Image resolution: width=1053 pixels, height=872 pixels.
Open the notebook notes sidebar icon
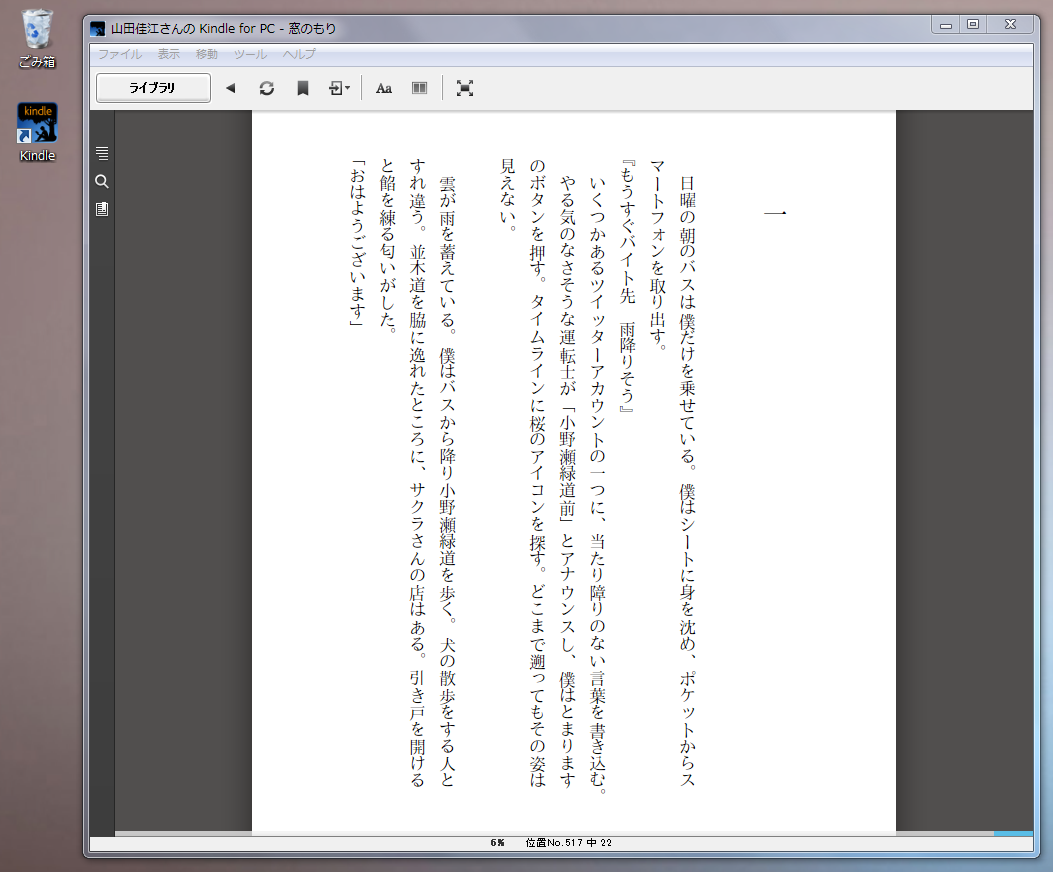click(102, 209)
